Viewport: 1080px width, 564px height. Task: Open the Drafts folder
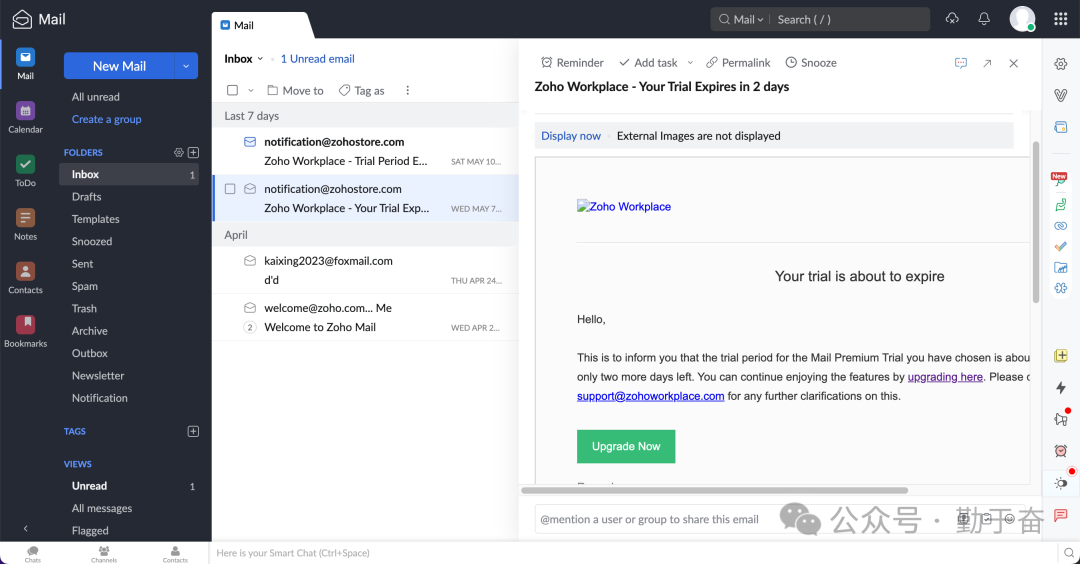[x=87, y=197]
